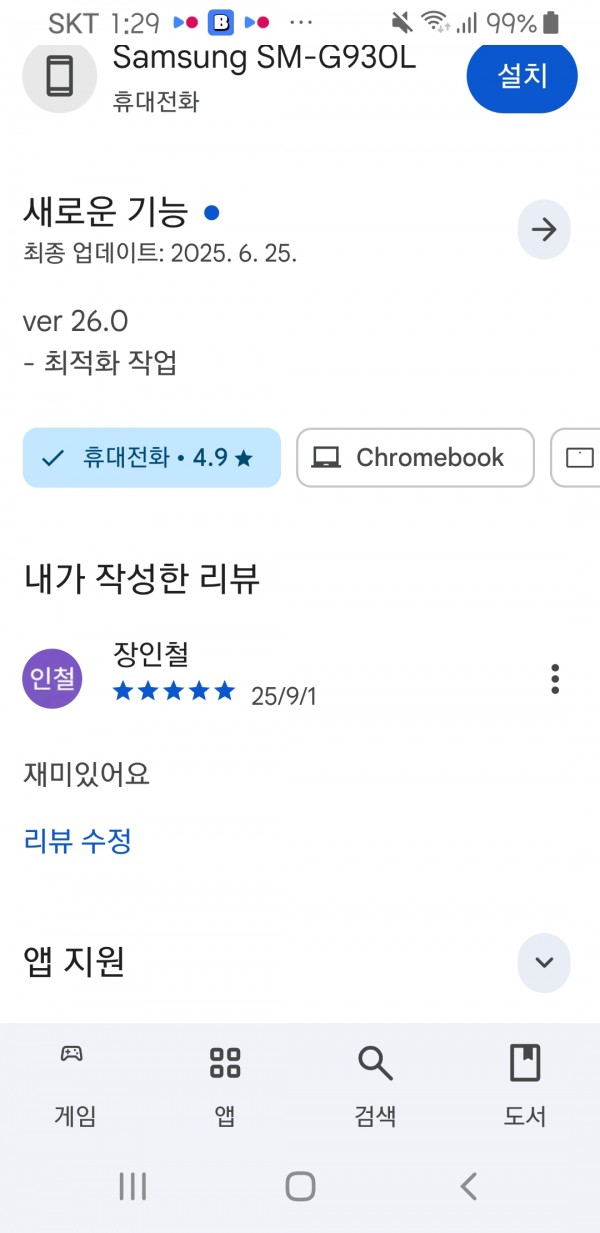The height and width of the screenshot is (1233, 600).
Task: Open the 새로운 기능 section heading
Action: pos(105,211)
